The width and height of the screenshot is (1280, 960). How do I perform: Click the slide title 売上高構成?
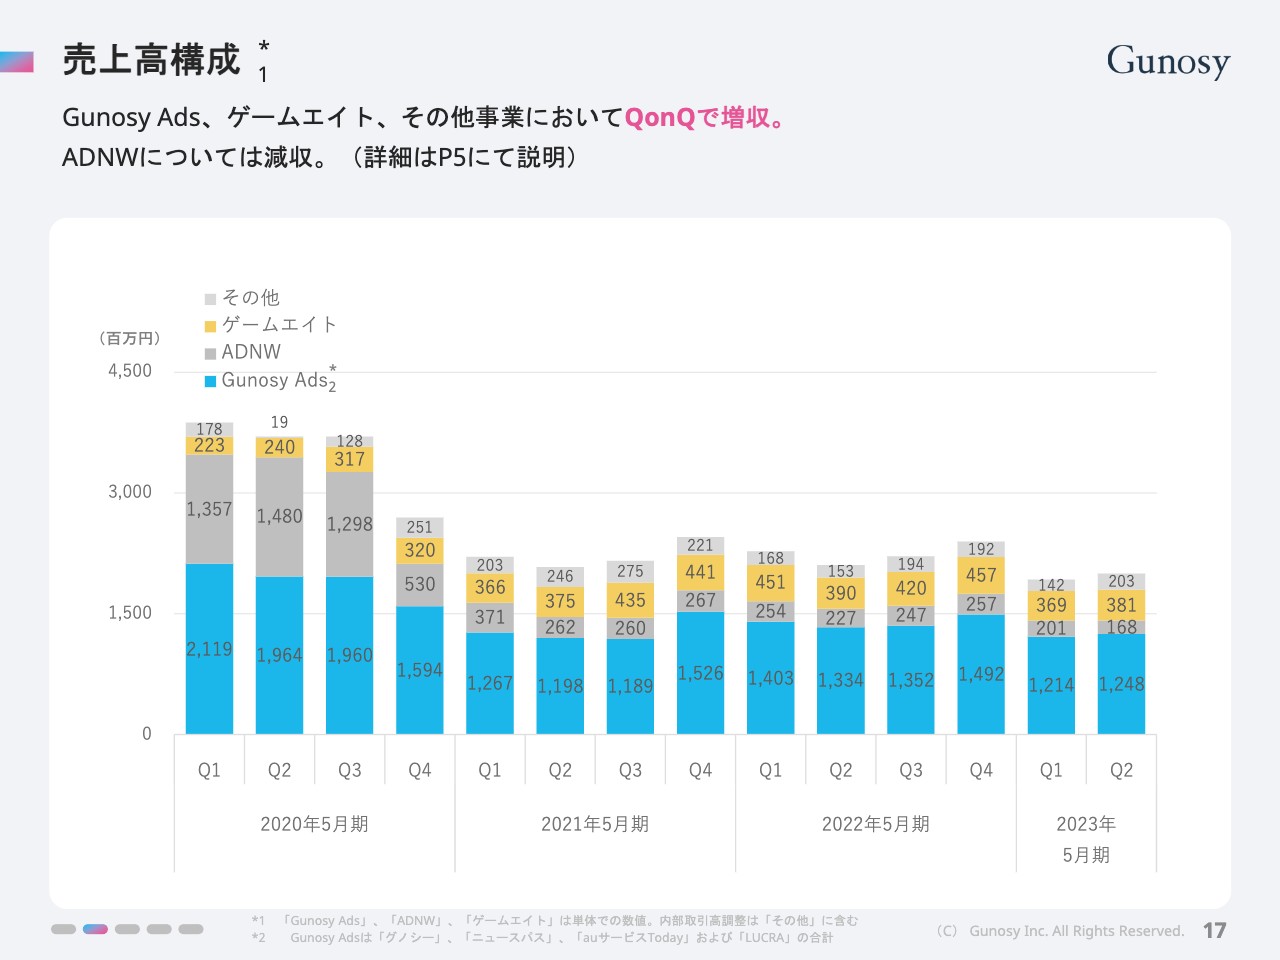pos(151,60)
